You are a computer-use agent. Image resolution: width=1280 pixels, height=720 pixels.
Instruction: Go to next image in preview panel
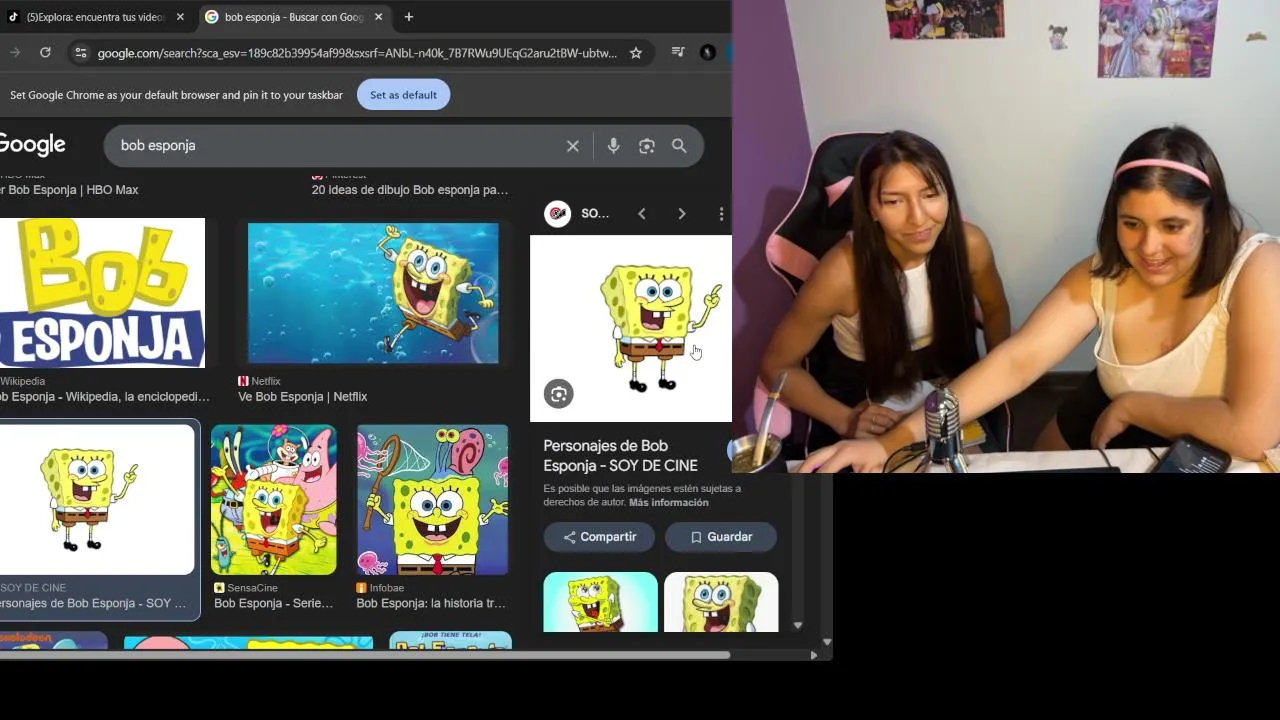click(682, 214)
